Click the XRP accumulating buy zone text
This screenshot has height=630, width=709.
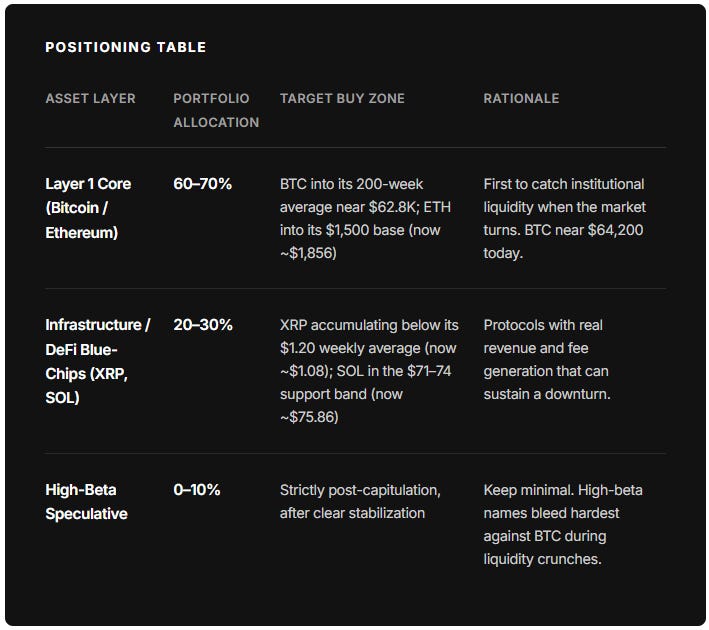[x=369, y=371]
